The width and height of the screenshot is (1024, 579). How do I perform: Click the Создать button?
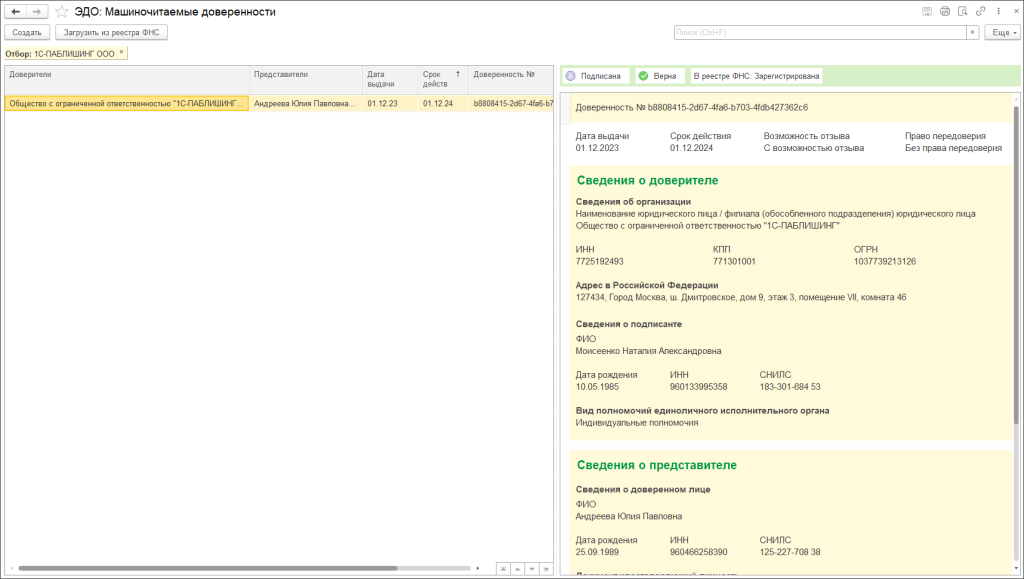click(27, 33)
